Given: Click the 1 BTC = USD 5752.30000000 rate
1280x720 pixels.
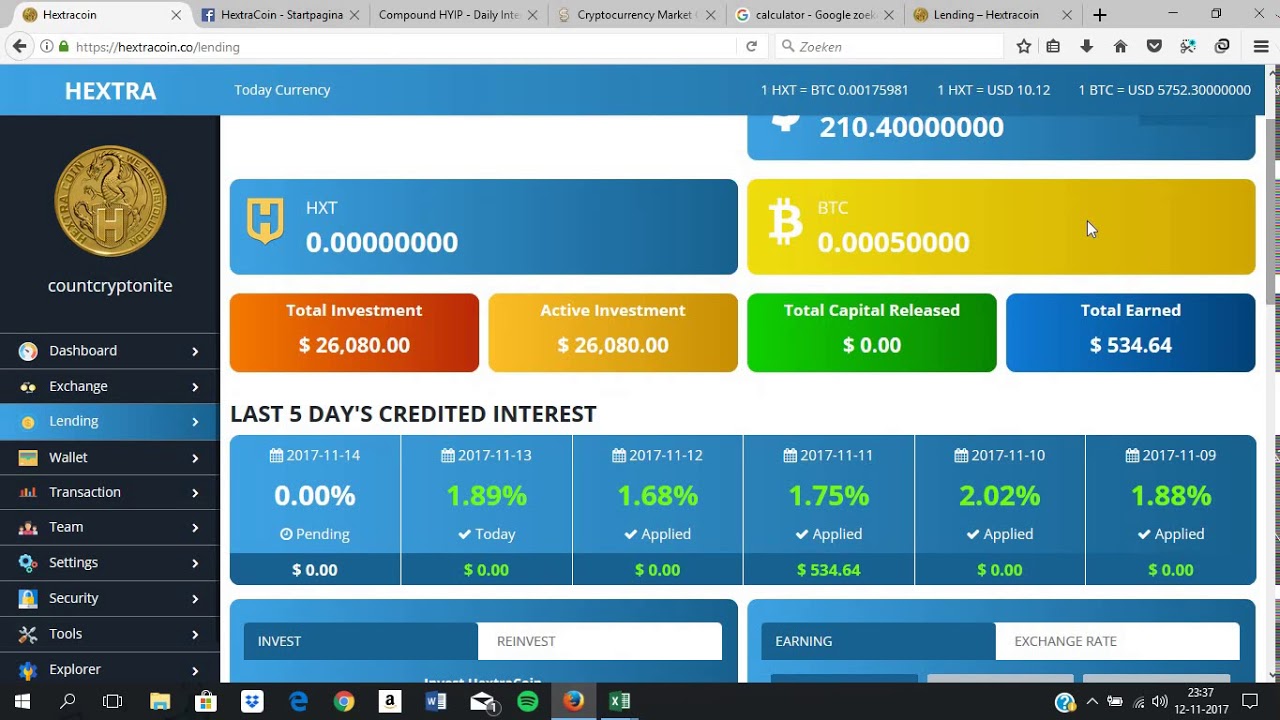Looking at the screenshot, I should (1164, 90).
